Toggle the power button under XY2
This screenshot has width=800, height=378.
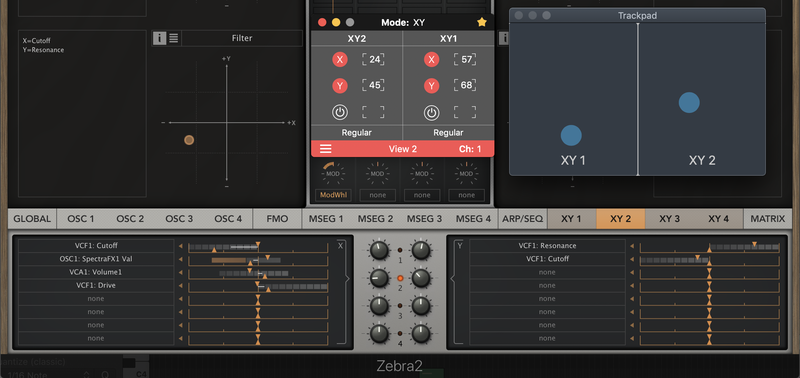(x=340, y=112)
